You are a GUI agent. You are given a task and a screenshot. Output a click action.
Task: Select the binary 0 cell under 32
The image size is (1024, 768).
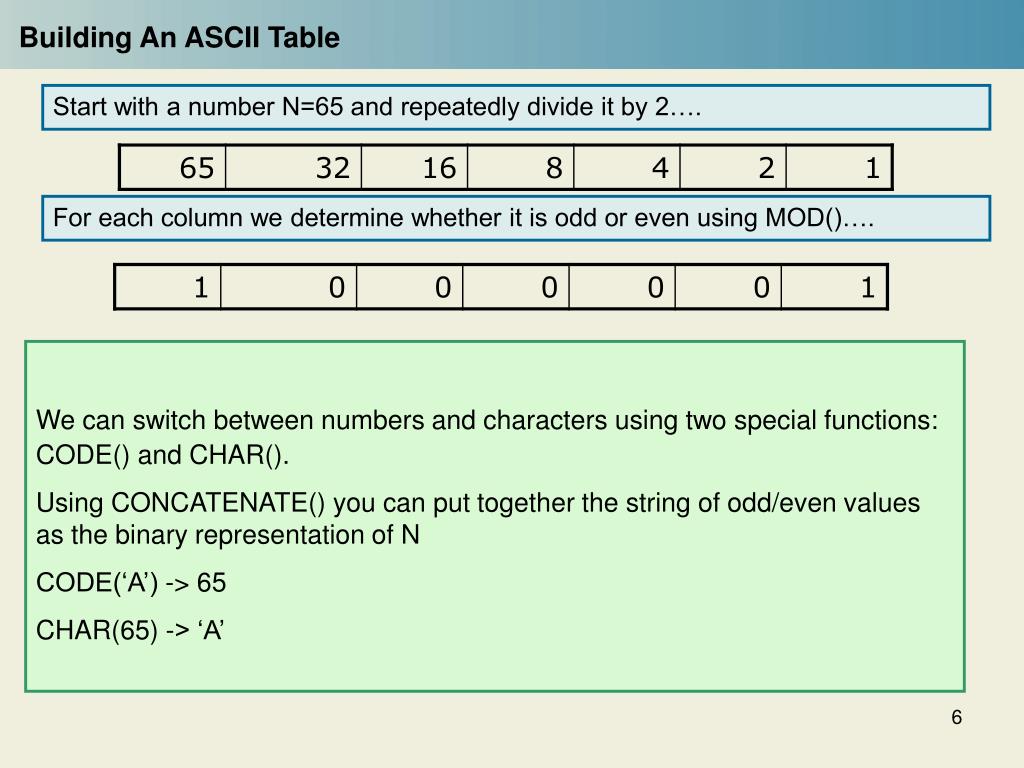[x=289, y=287]
